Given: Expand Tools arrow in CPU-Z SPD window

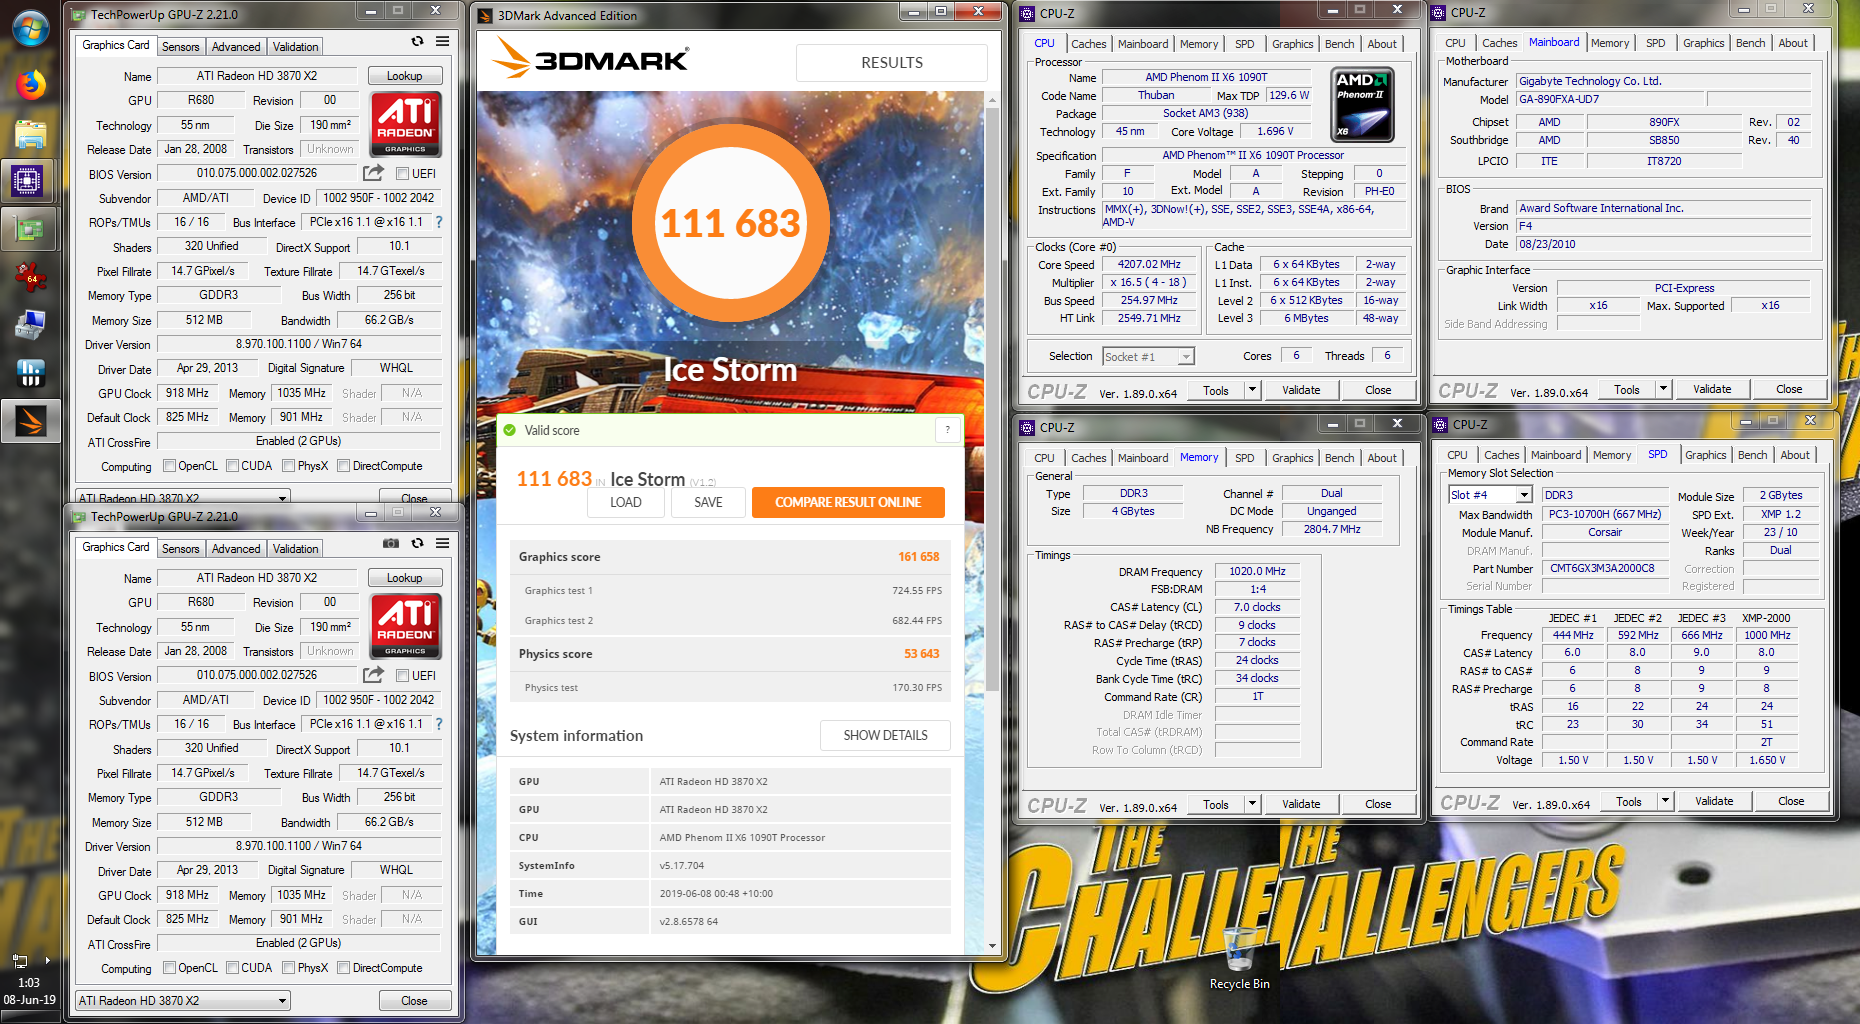Looking at the screenshot, I should 1665,801.
